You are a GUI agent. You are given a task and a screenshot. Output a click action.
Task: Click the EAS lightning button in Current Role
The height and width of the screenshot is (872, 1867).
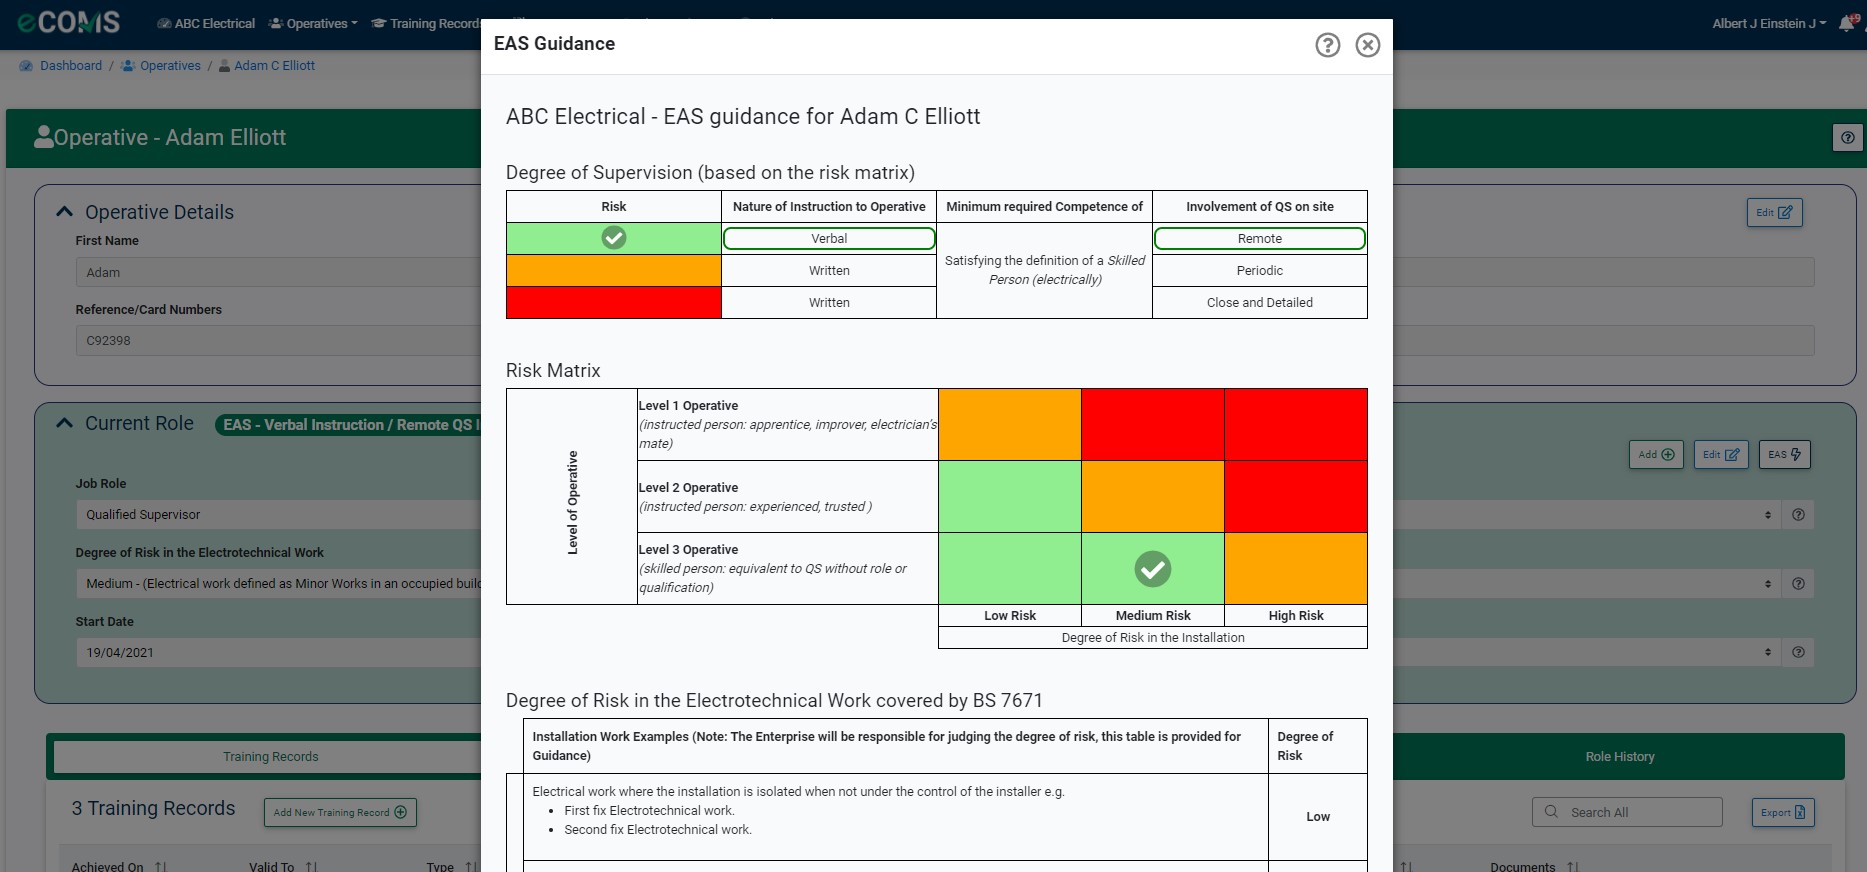click(1784, 454)
